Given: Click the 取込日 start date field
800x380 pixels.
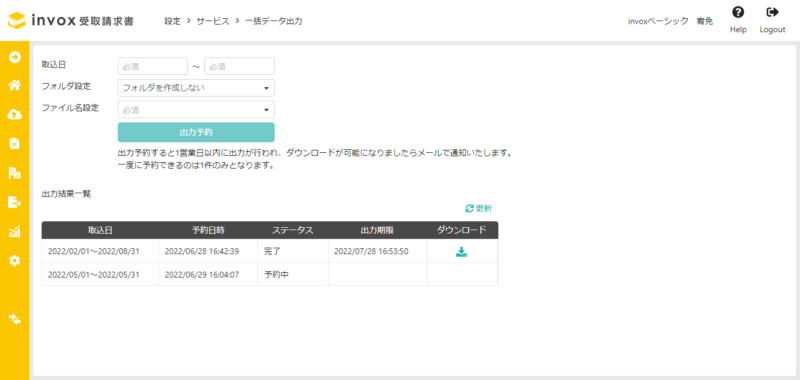Looking at the screenshot, I should [153, 66].
